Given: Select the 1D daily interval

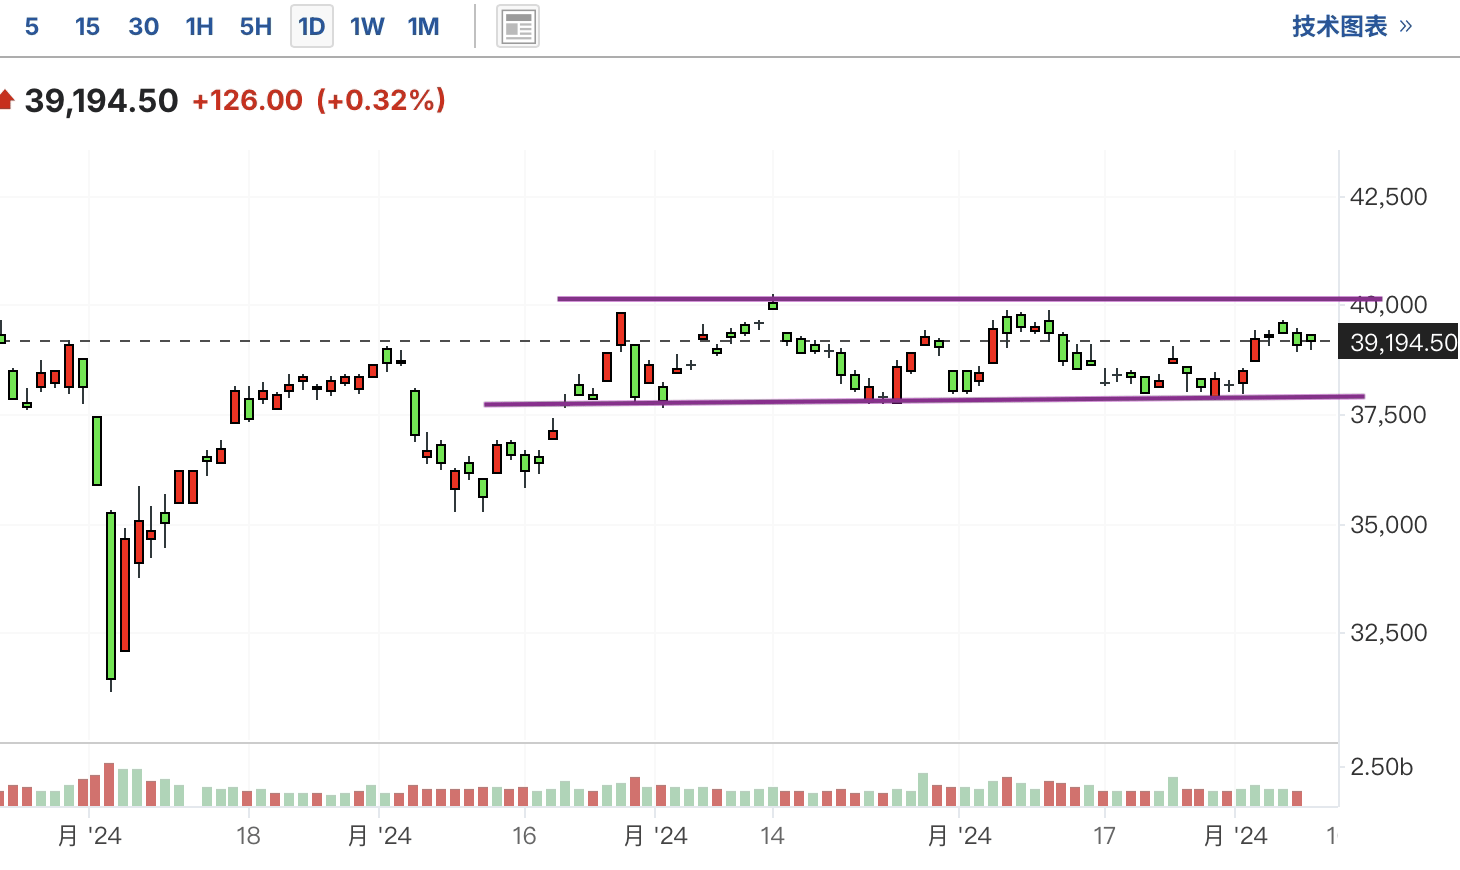Looking at the screenshot, I should point(312,26).
